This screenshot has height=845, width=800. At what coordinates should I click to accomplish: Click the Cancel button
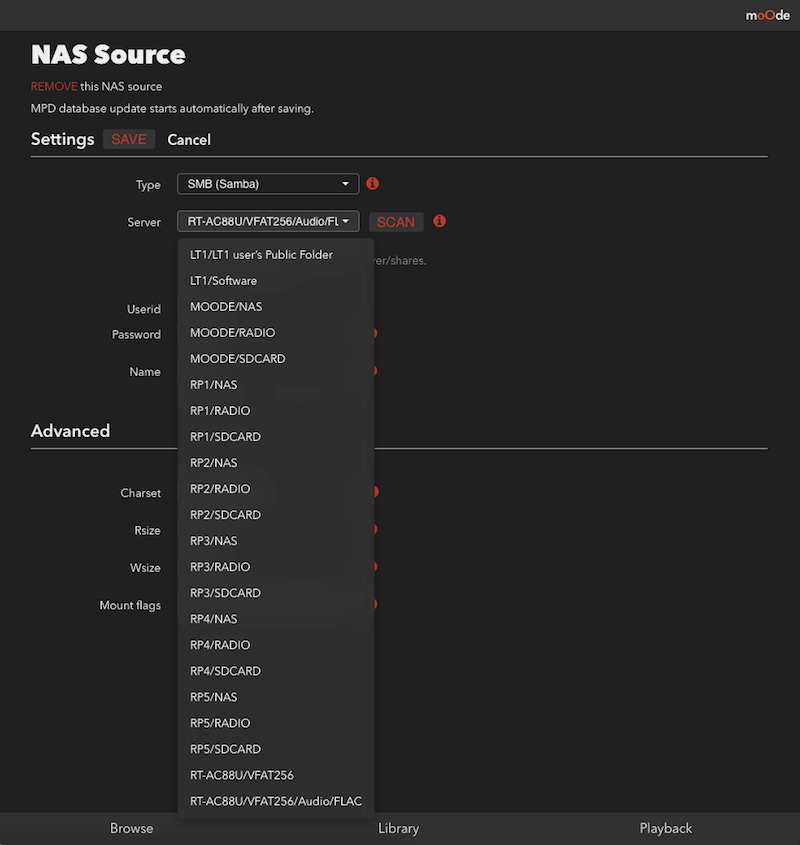[189, 140]
